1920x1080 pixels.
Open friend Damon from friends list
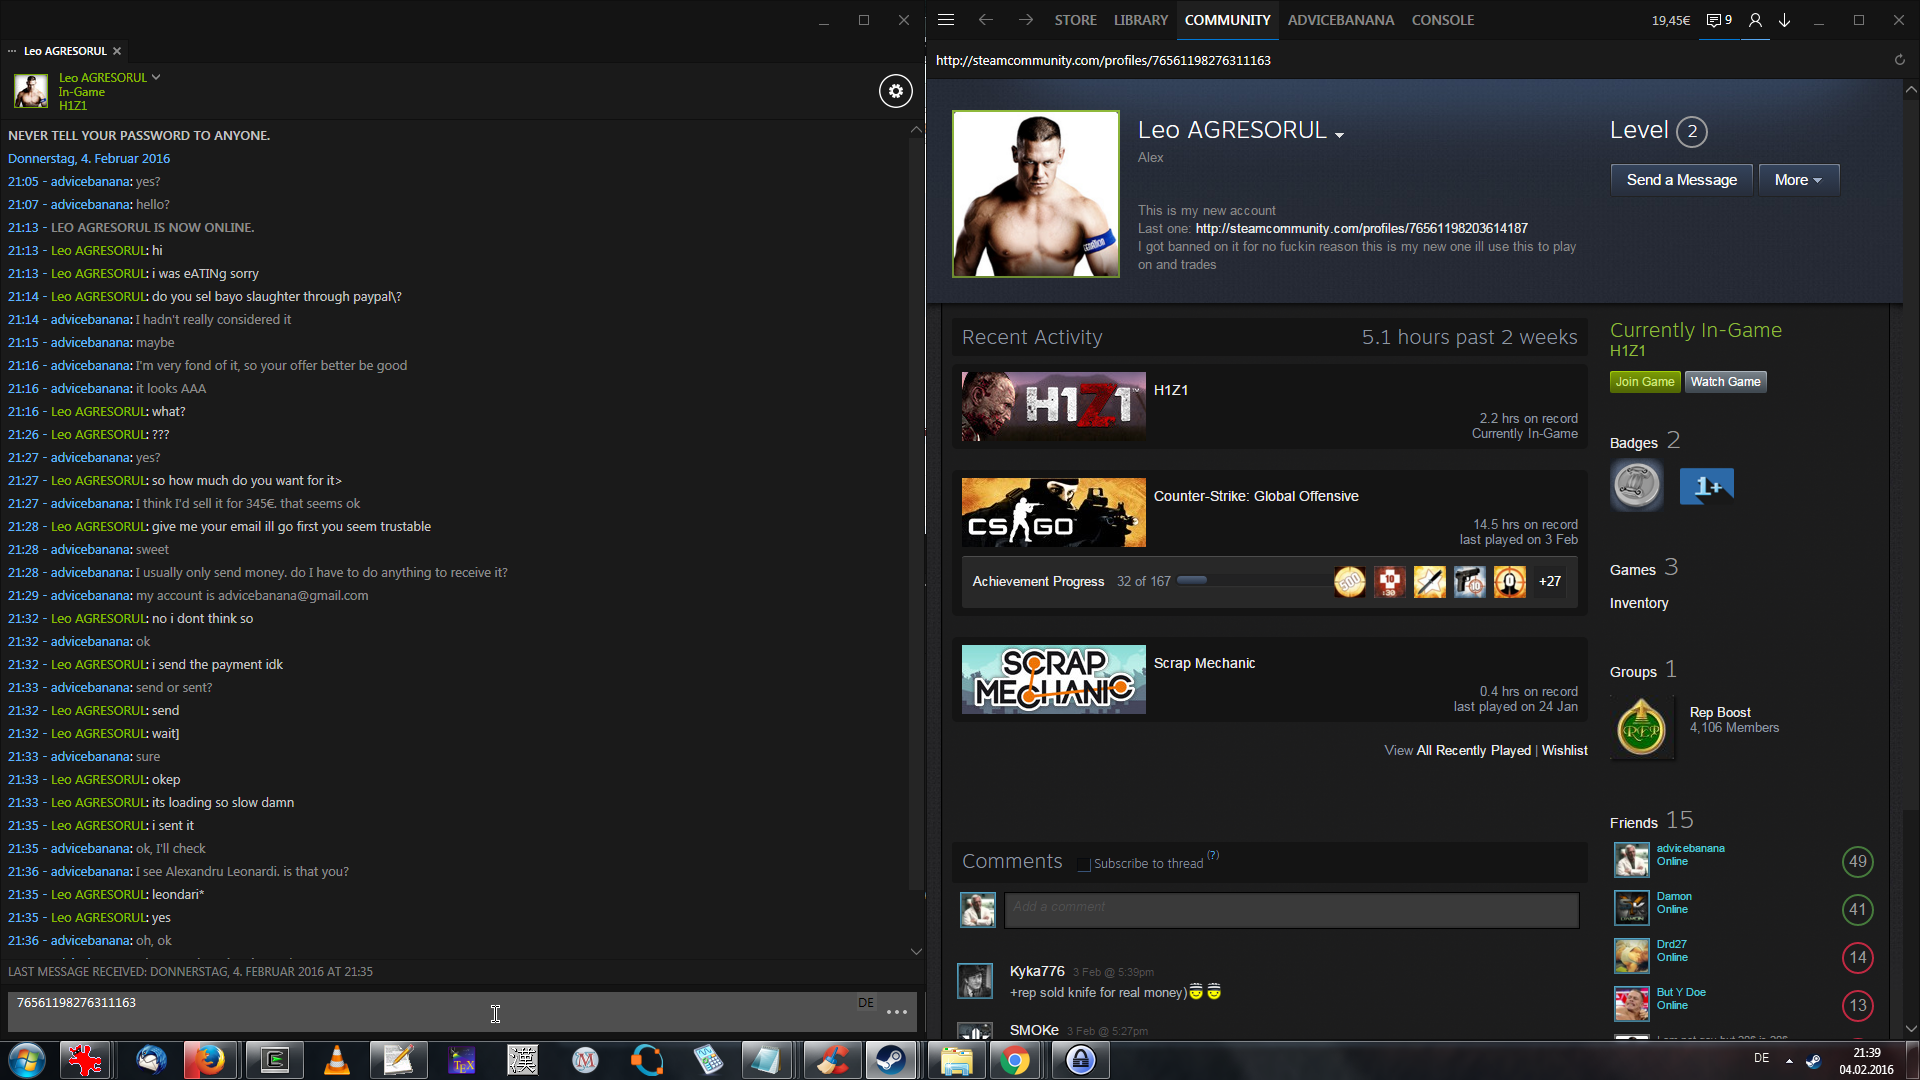pyautogui.click(x=1674, y=896)
